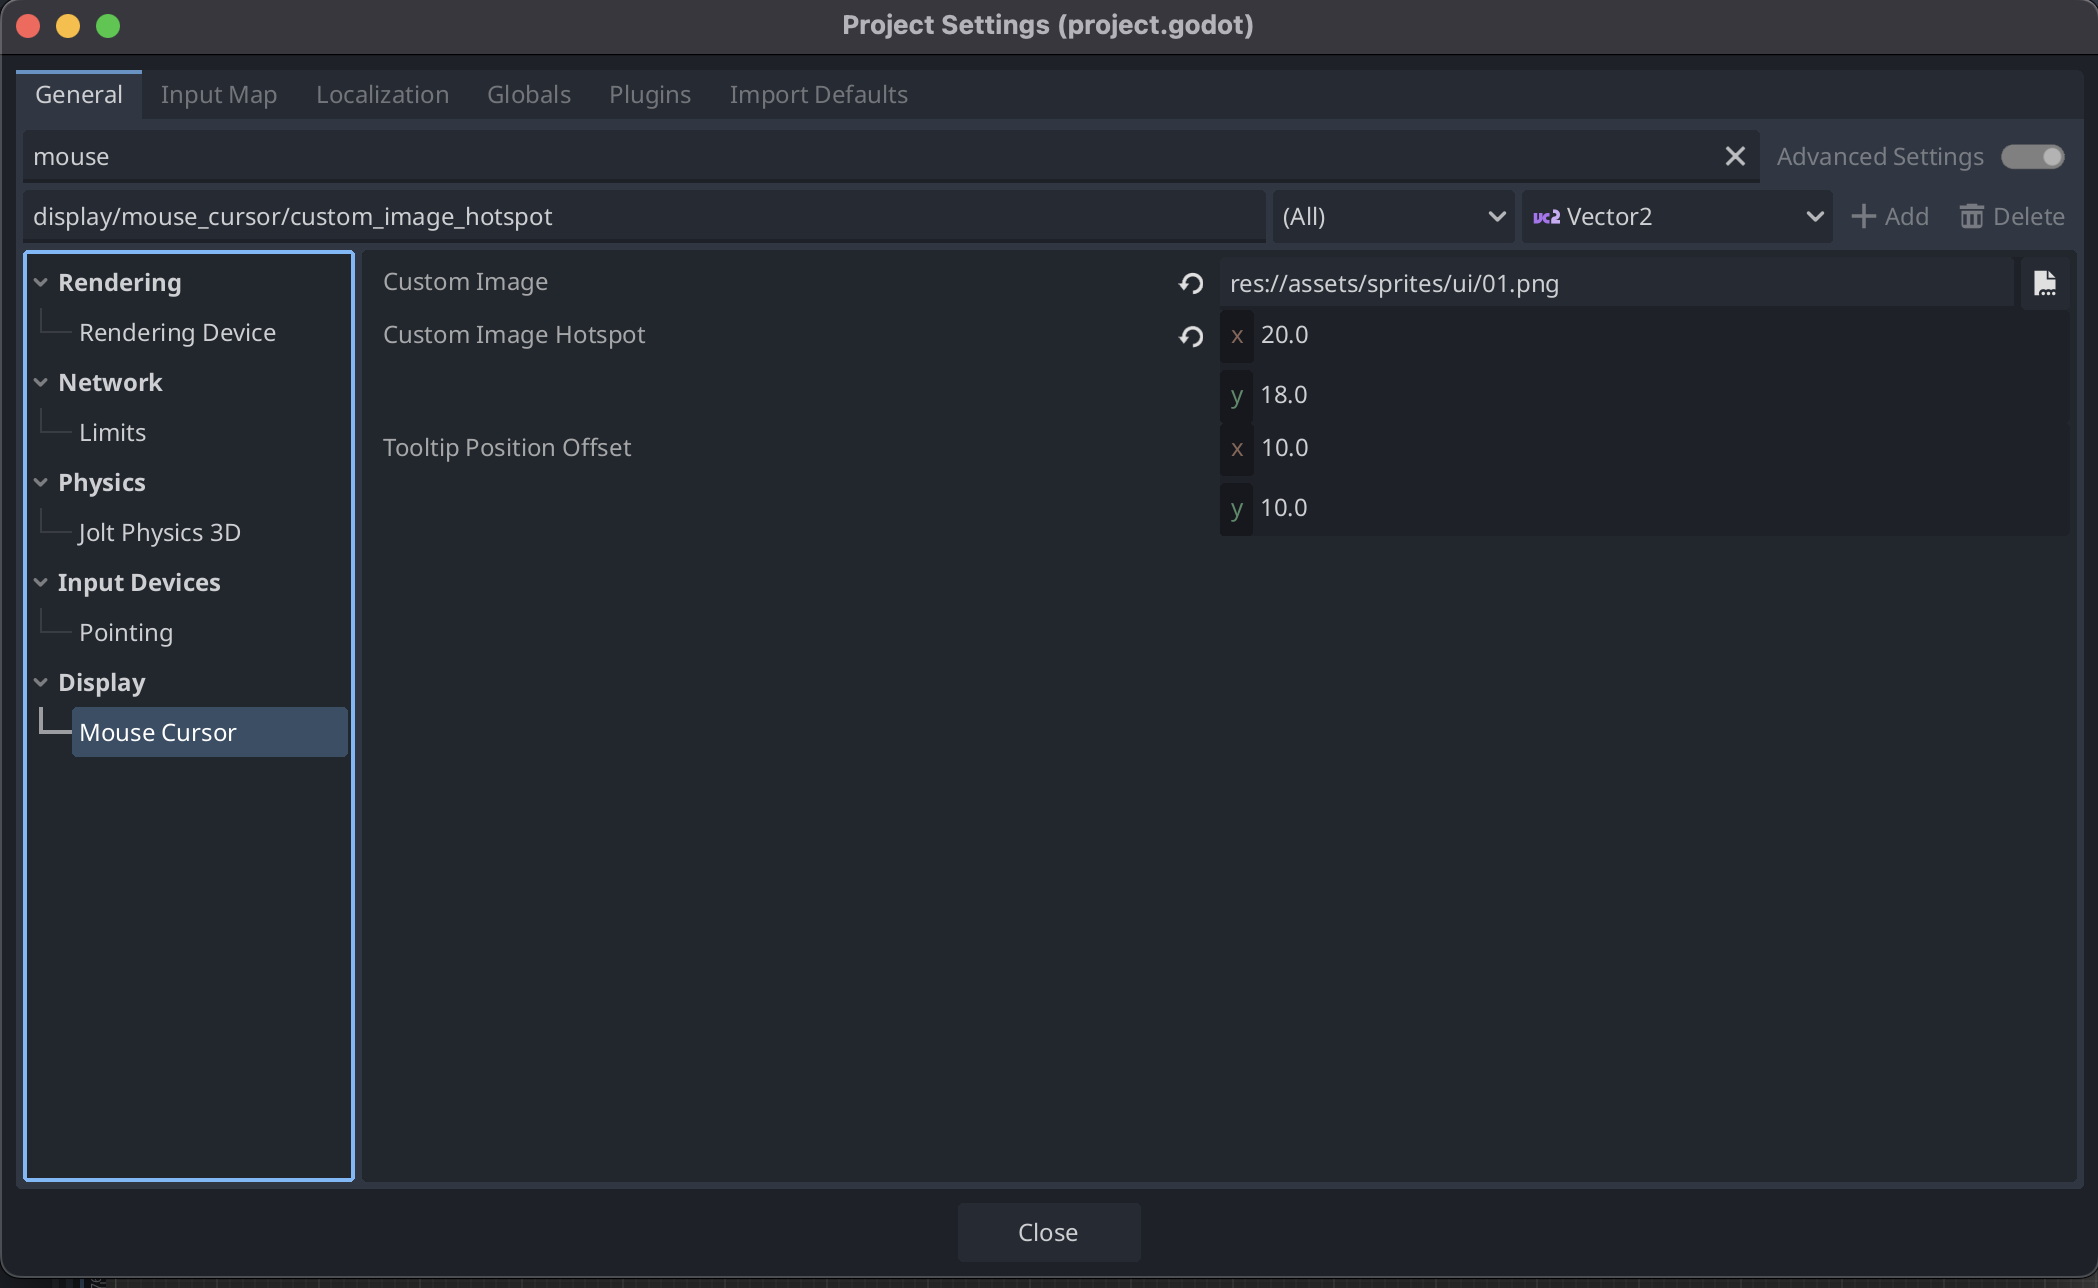Click the green macOS fullscreen button
Screen dimensions: 2098x1288
coord(108,26)
